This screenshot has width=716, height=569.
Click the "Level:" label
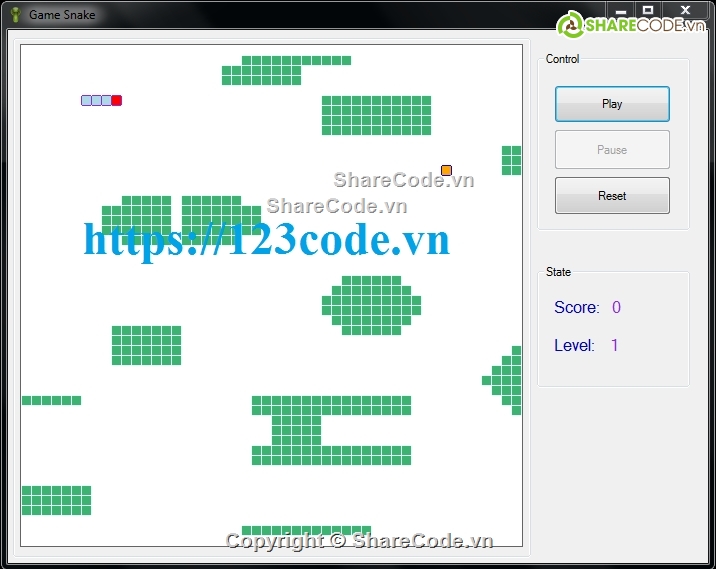tap(574, 346)
